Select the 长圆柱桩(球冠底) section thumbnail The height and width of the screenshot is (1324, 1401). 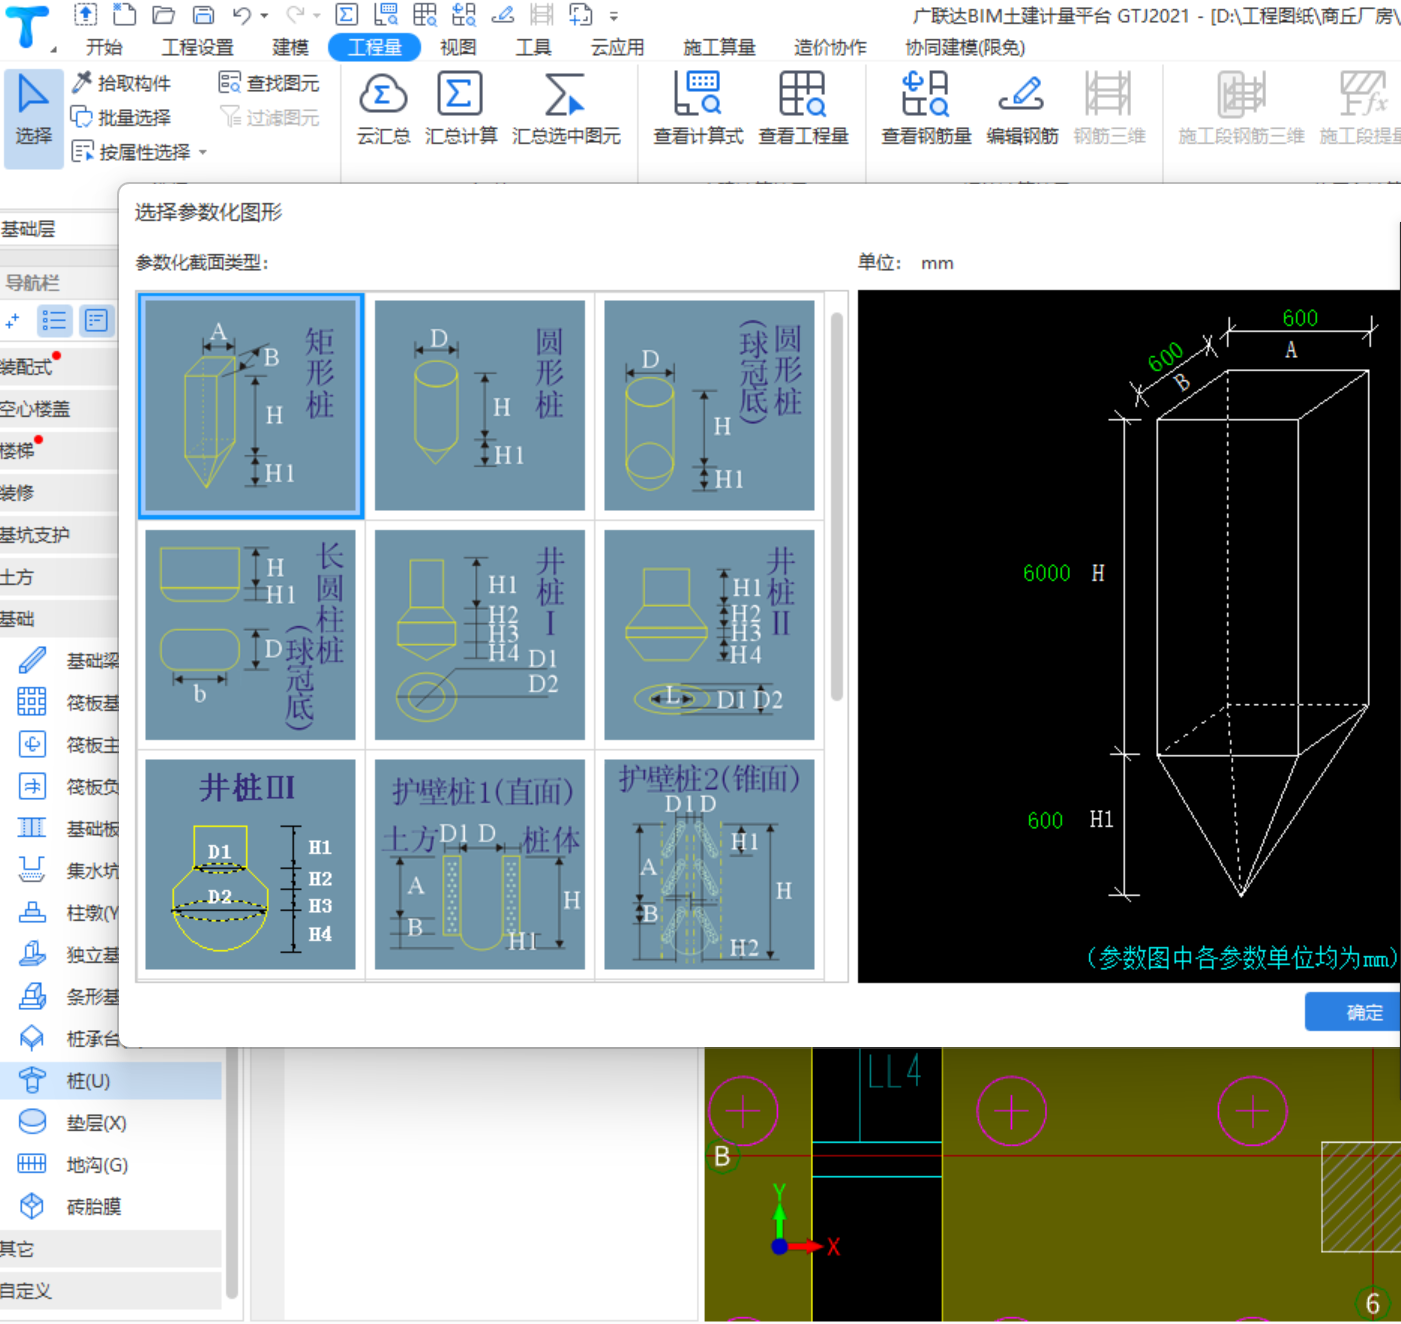tap(250, 635)
